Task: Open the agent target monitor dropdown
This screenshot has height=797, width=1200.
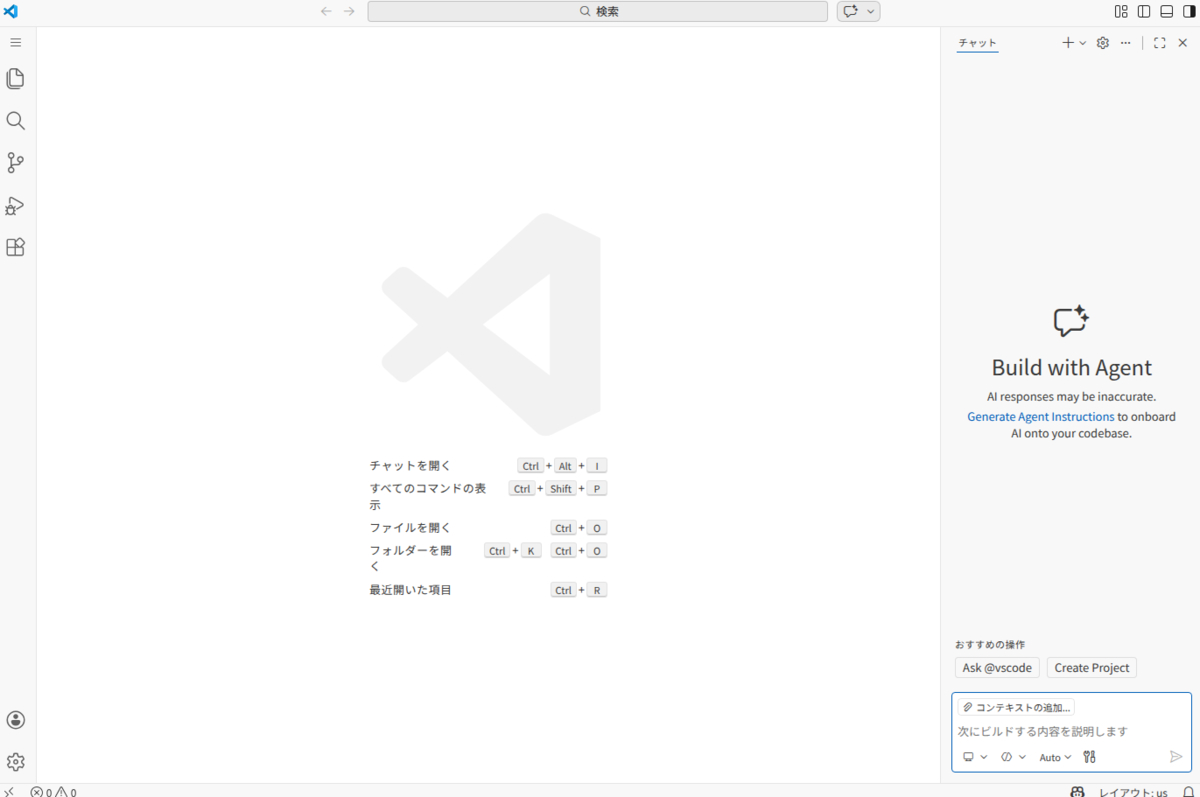Action: pyautogui.click(x=975, y=757)
